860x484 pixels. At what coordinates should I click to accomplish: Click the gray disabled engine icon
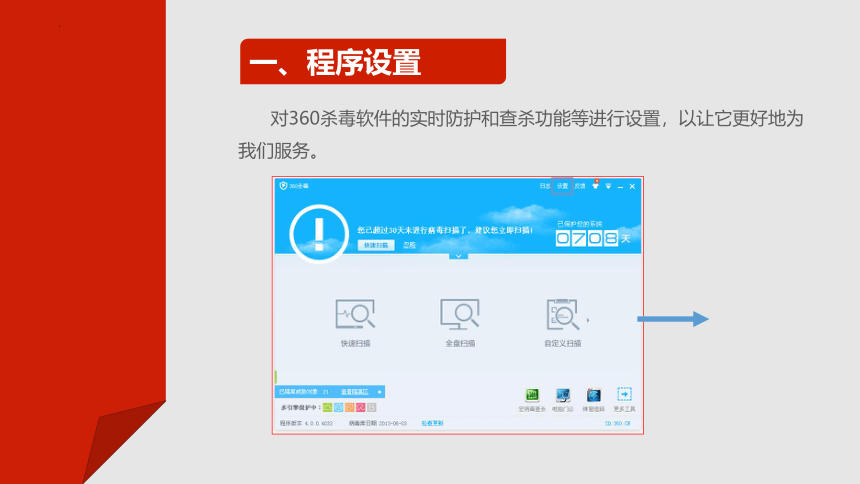coord(371,407)
